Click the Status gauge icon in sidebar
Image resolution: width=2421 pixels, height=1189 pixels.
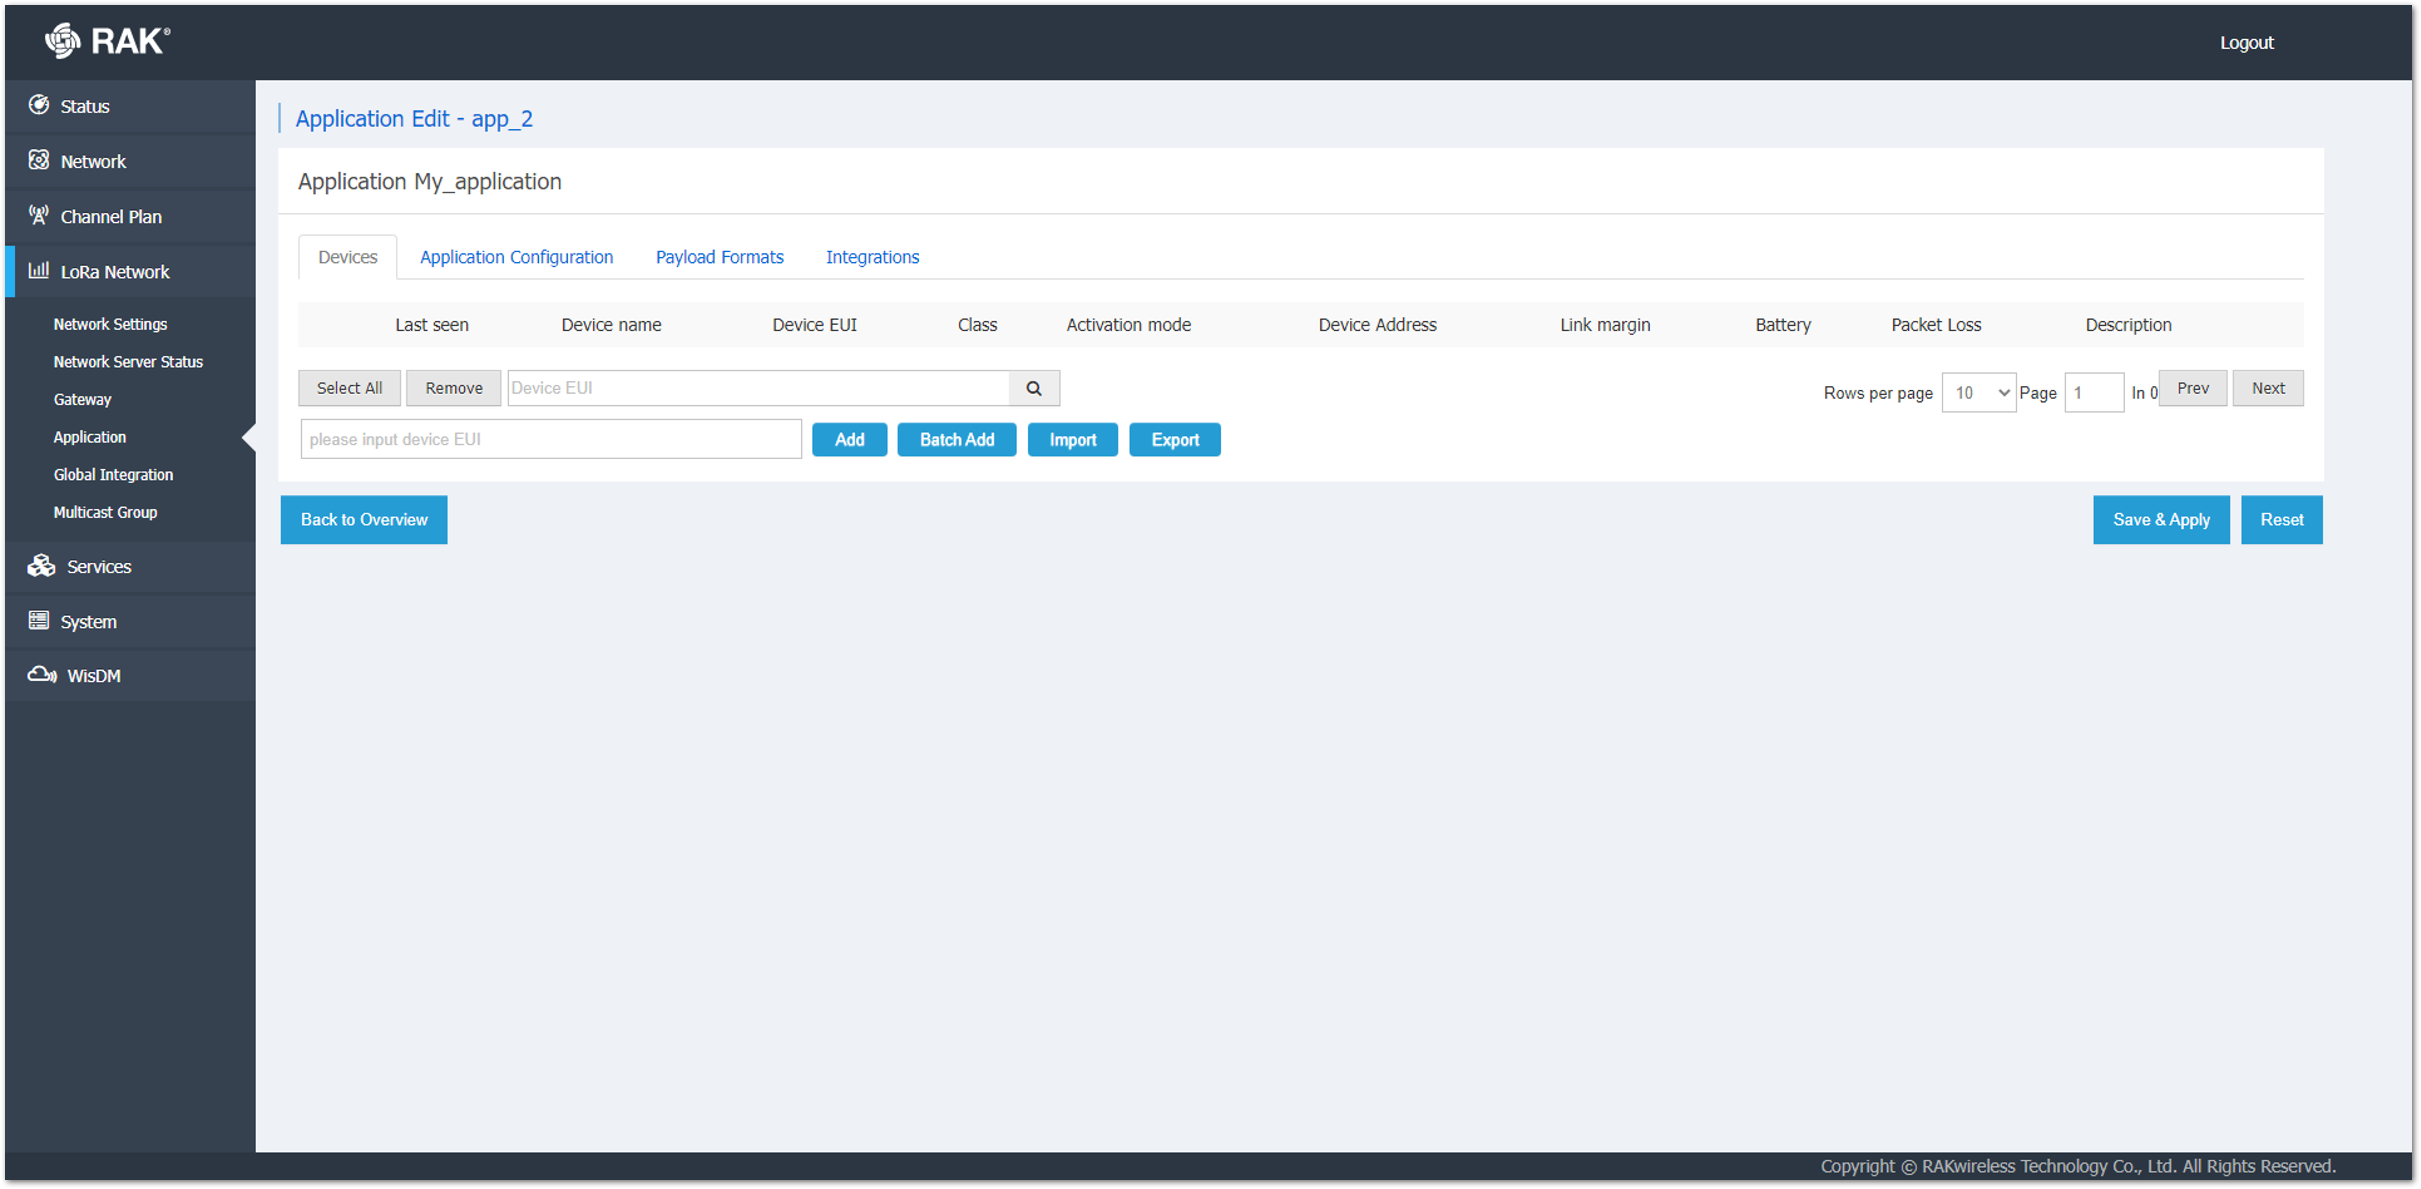[39, 105]
